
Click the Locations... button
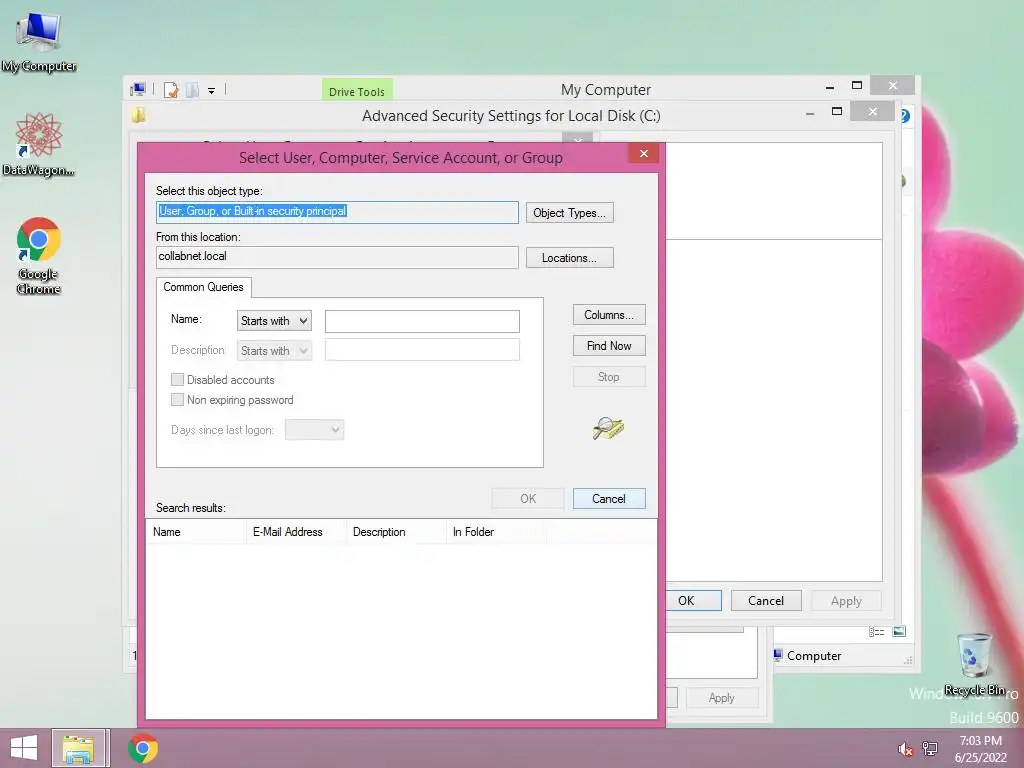(569, 258)
